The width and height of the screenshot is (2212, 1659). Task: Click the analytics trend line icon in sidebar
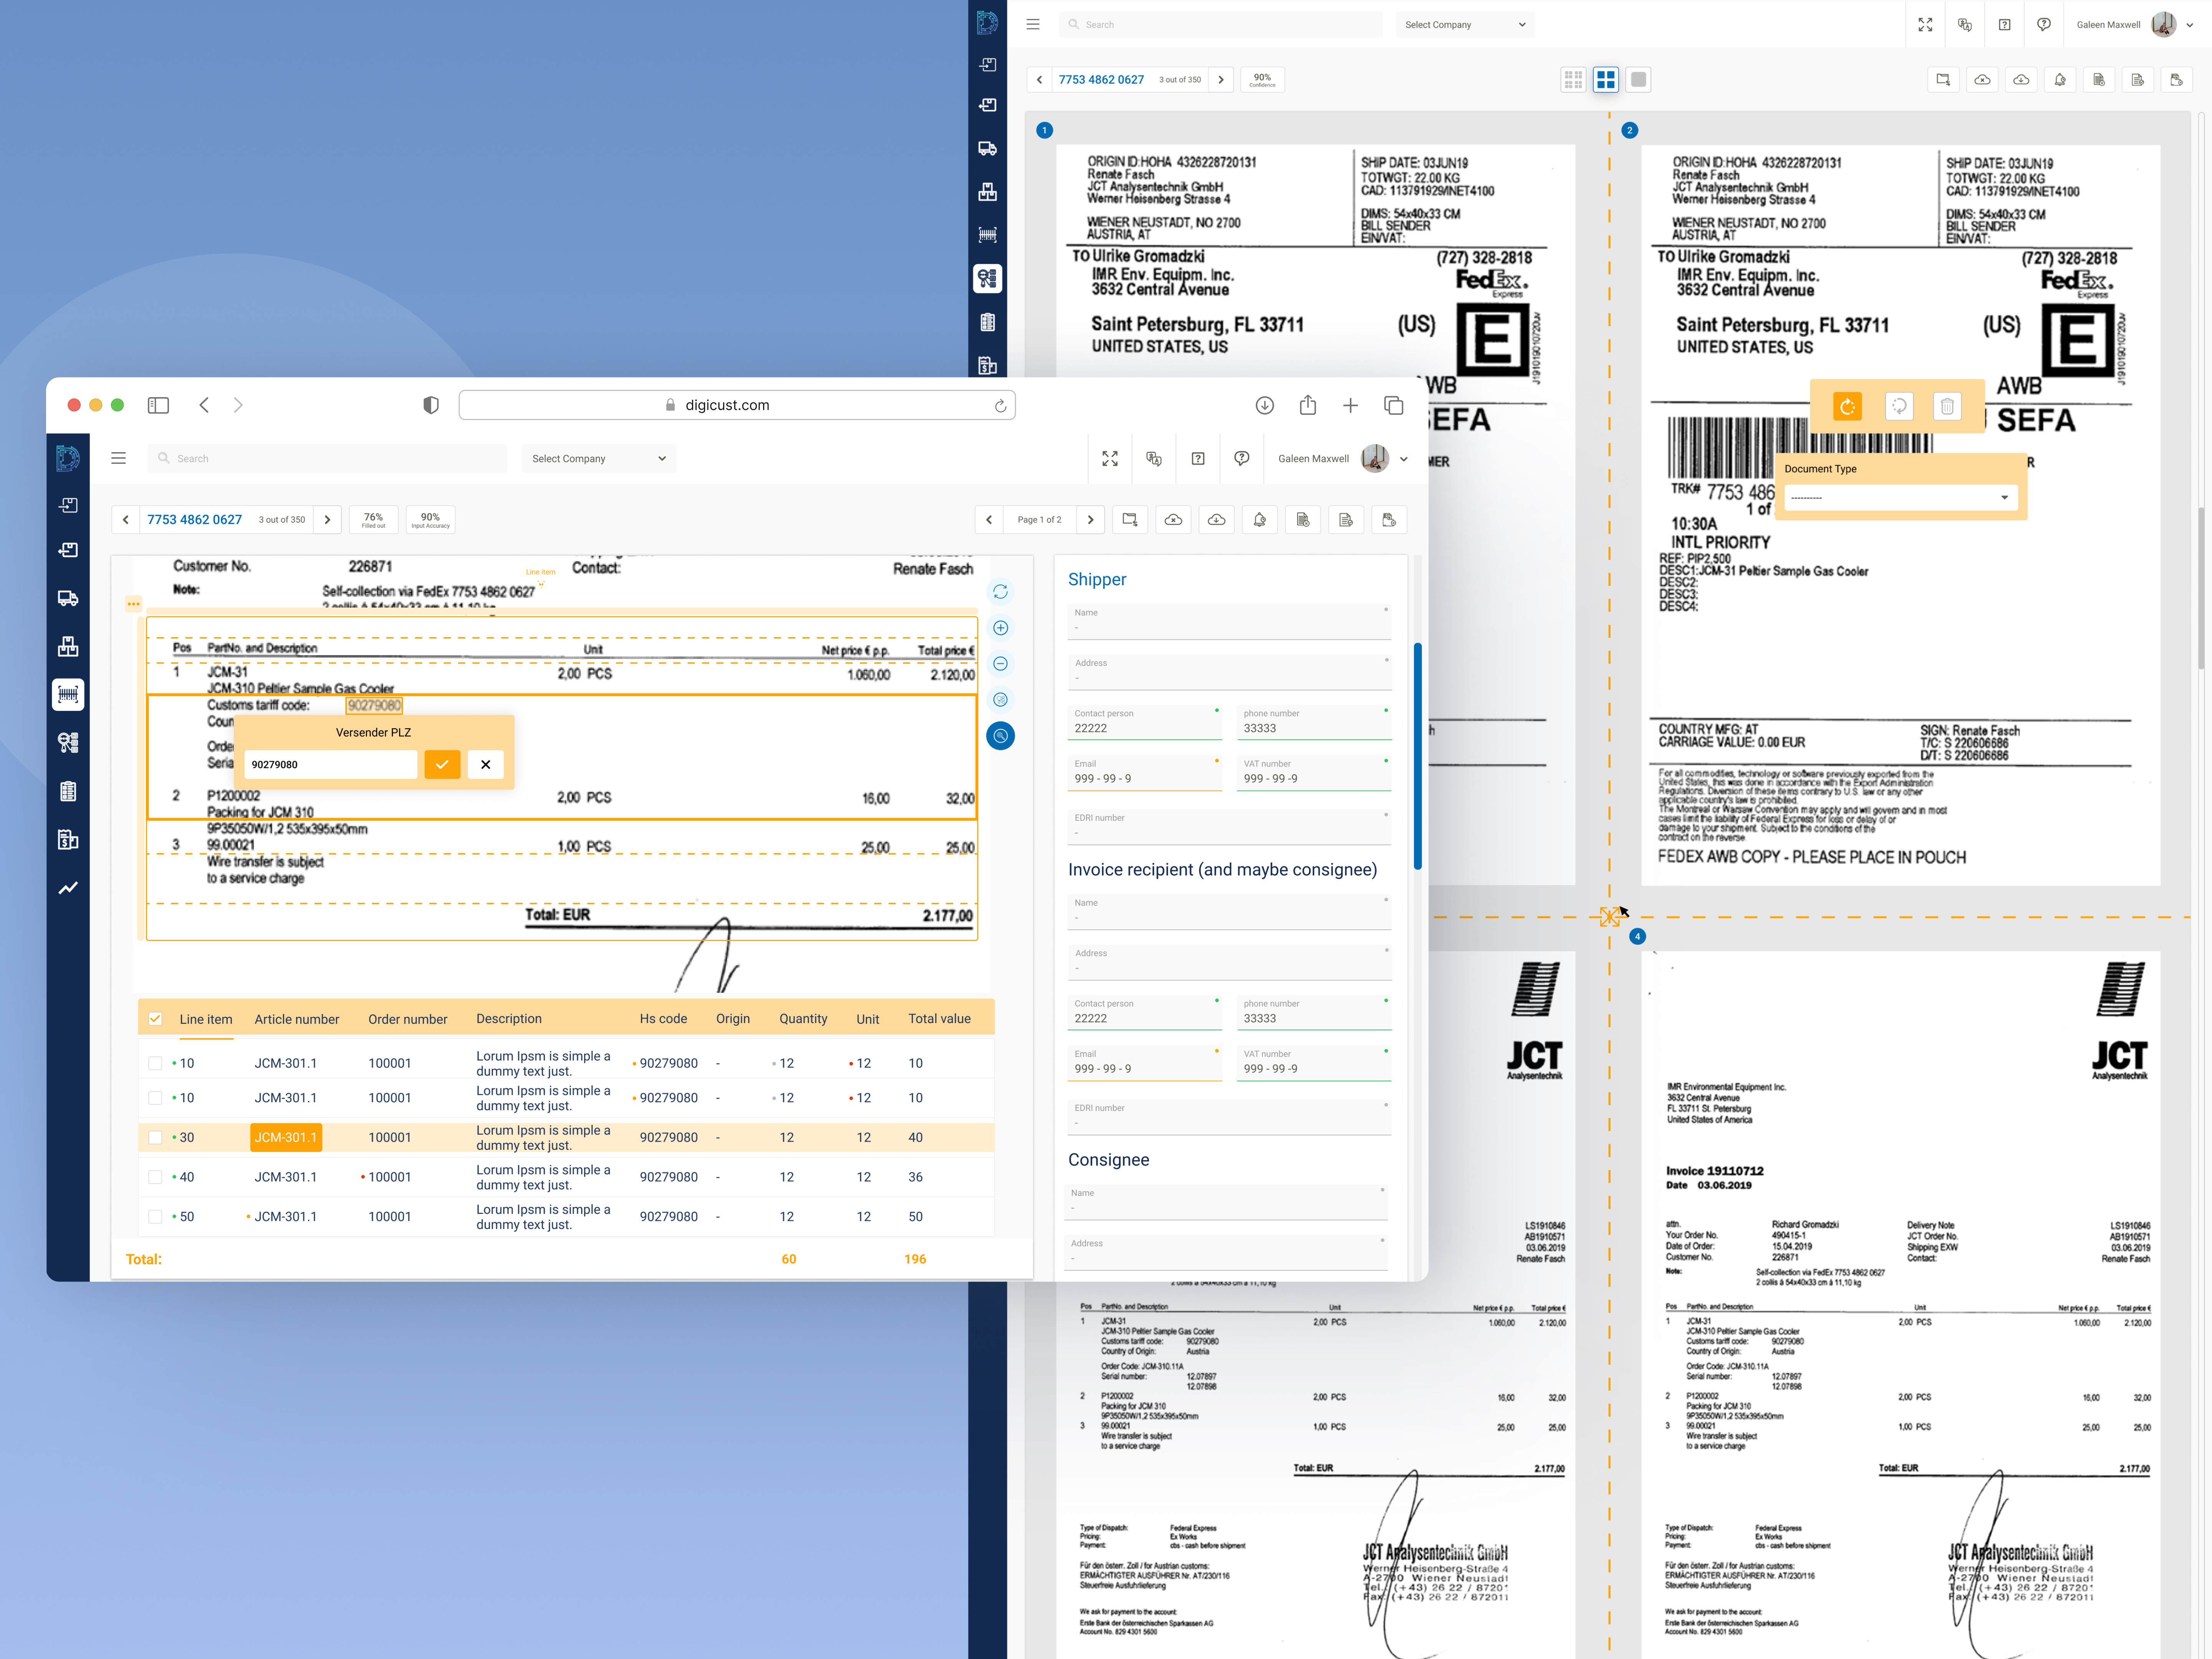[68, 888]
